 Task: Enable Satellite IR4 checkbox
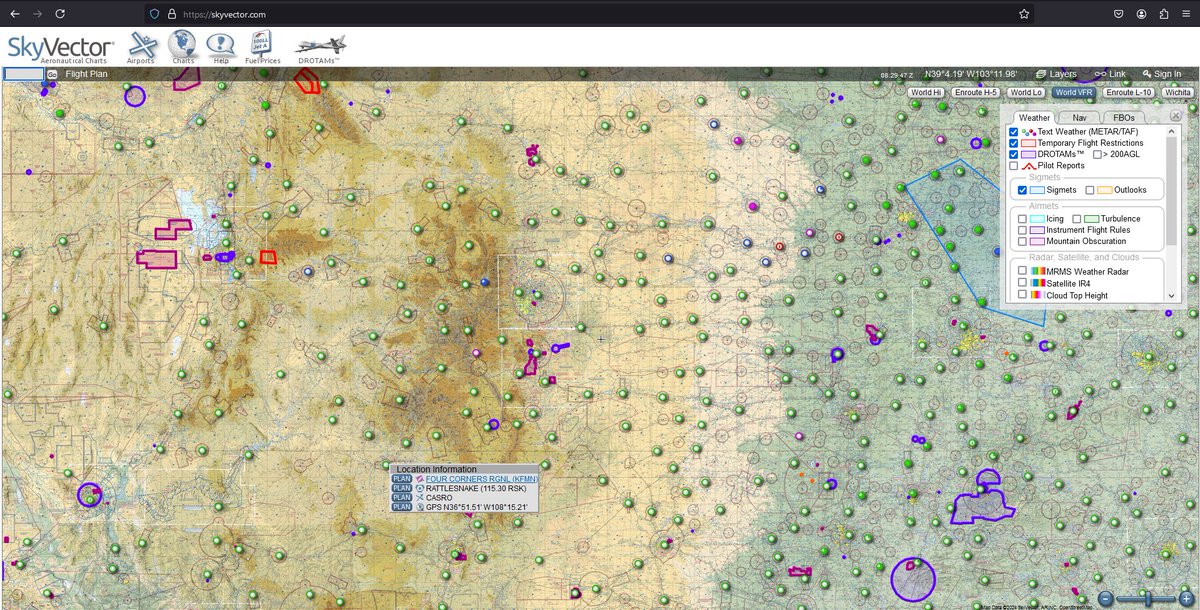click(x=1022, y=283)
